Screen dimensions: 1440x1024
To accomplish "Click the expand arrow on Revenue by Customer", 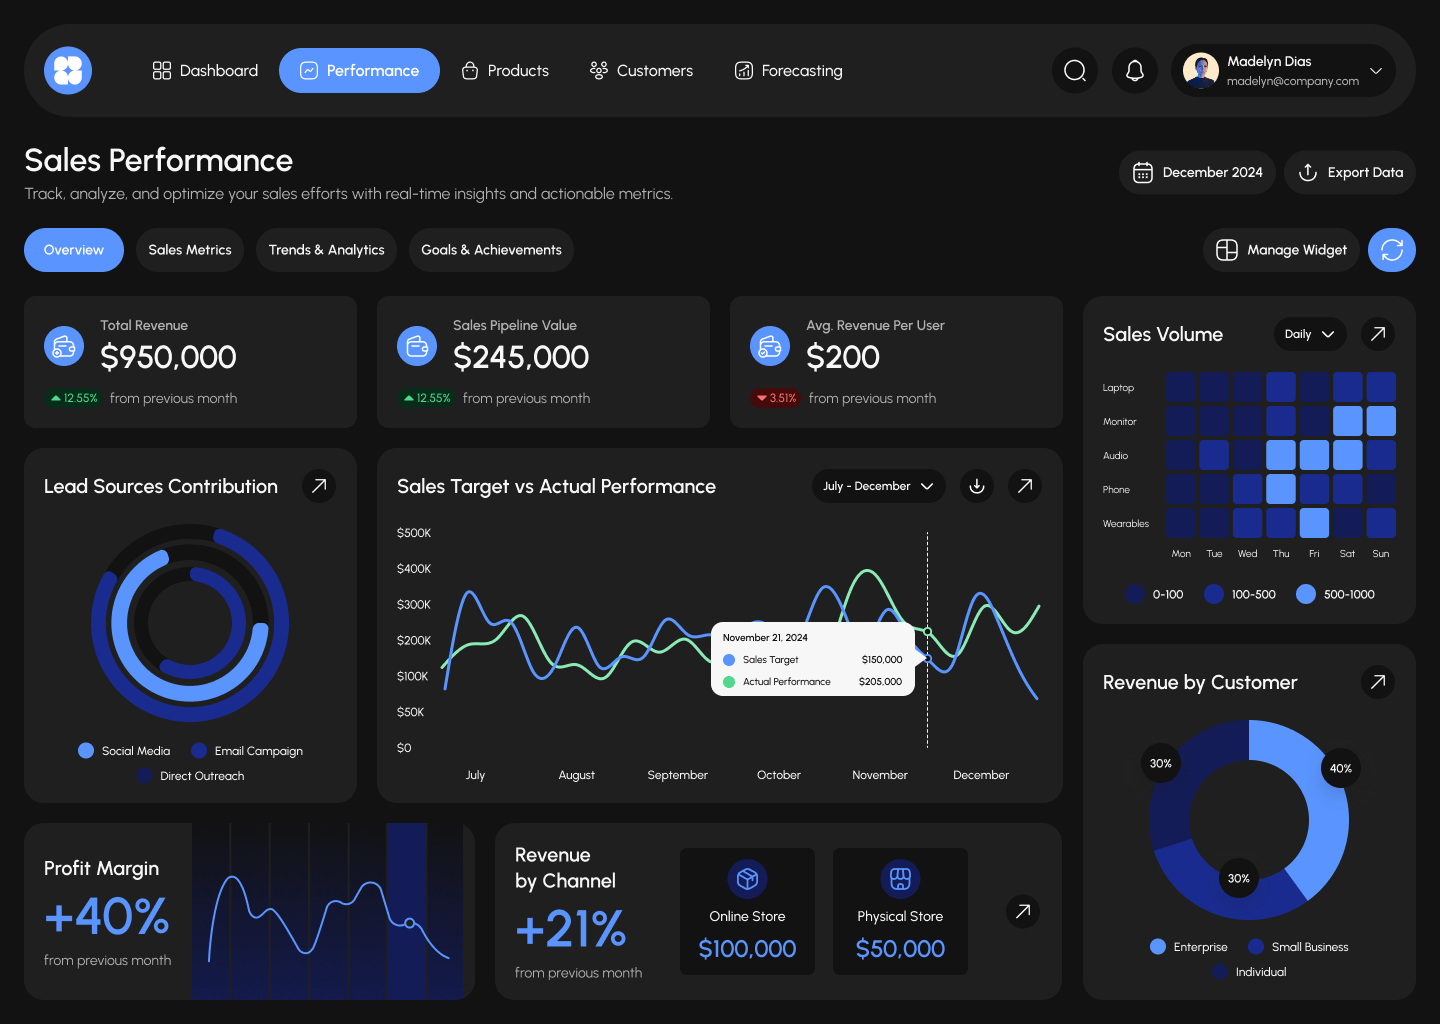I will pos(1378,682).
